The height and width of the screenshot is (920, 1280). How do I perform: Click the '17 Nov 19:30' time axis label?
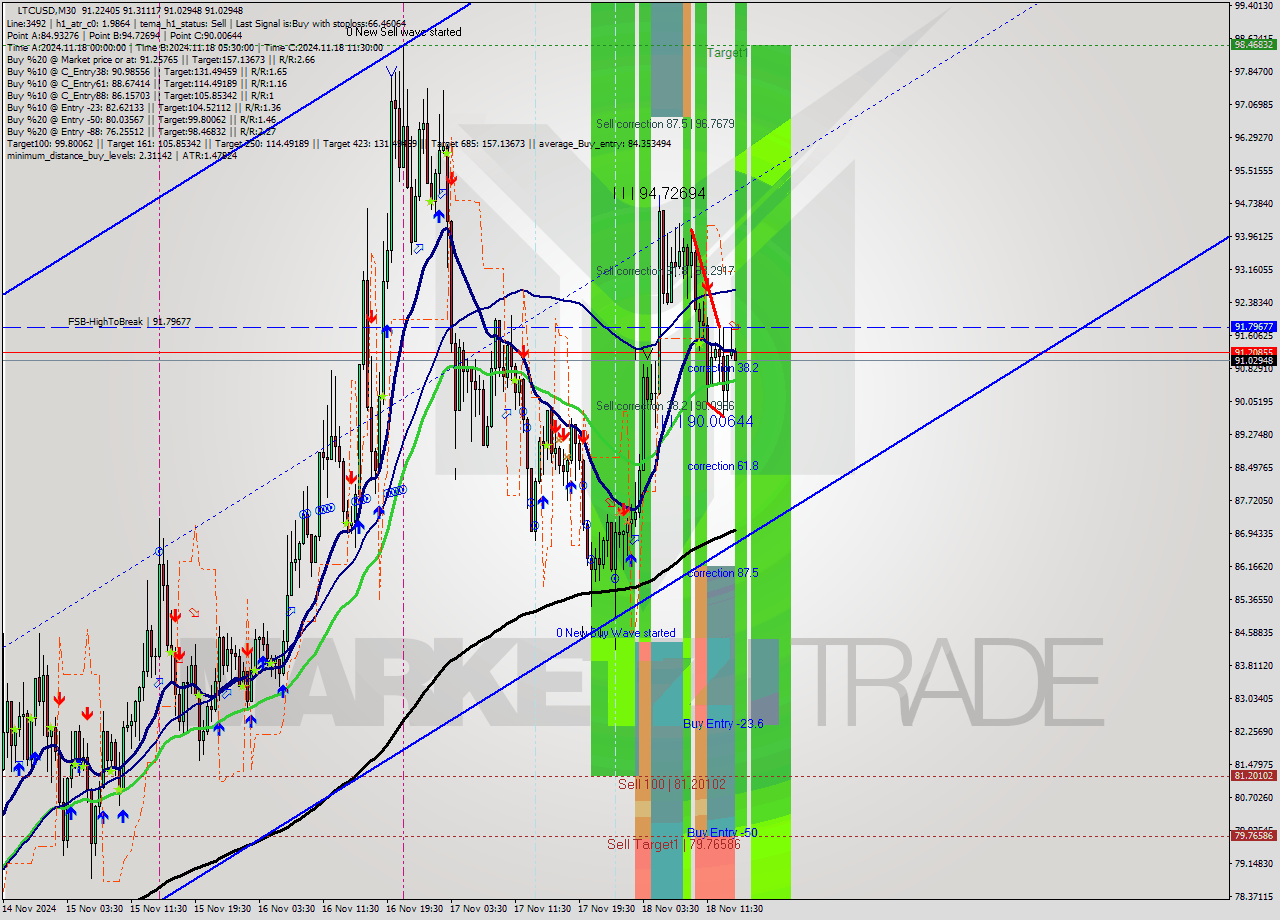[x=607, y=909]
